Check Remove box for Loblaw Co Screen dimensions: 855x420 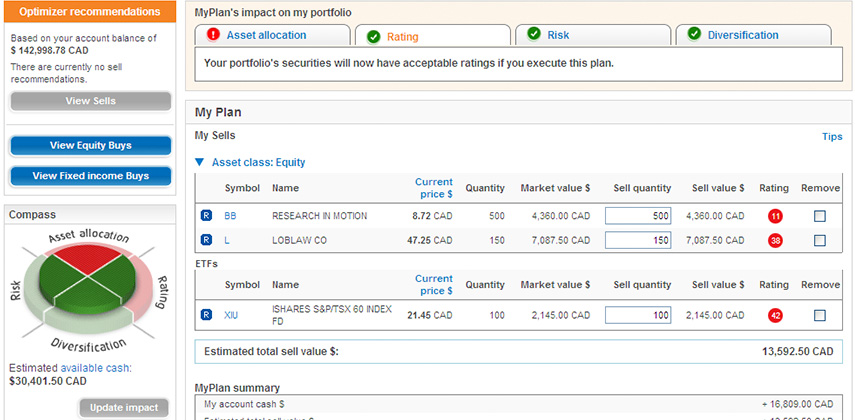pos(820,241)
